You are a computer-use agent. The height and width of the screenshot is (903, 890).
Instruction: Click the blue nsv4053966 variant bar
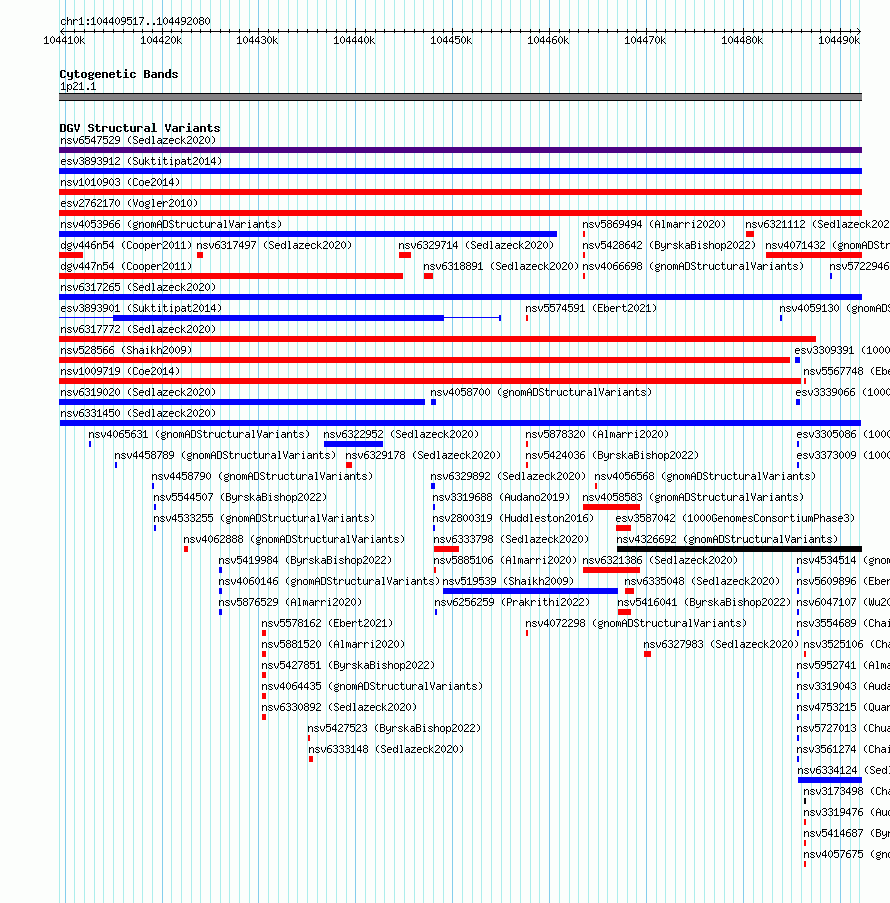click(308, 234)
